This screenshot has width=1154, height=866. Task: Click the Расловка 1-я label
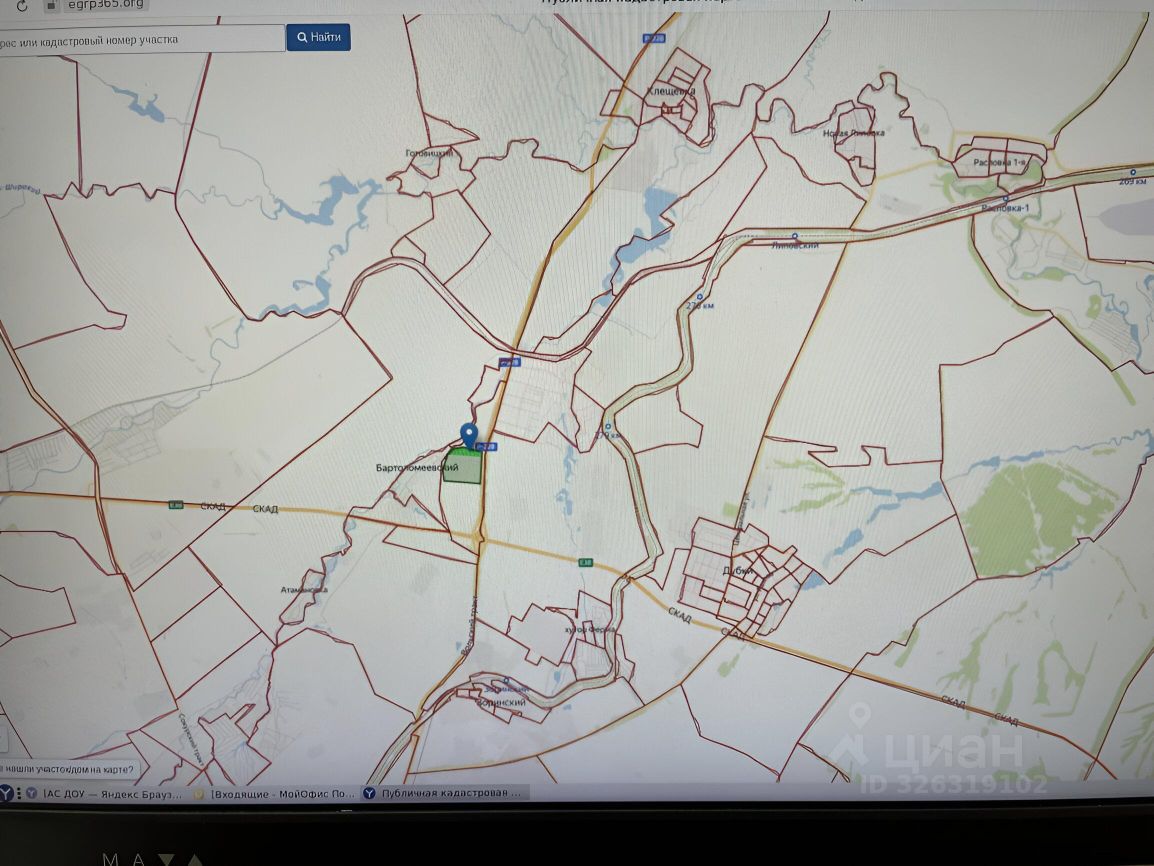coord(999,163)
